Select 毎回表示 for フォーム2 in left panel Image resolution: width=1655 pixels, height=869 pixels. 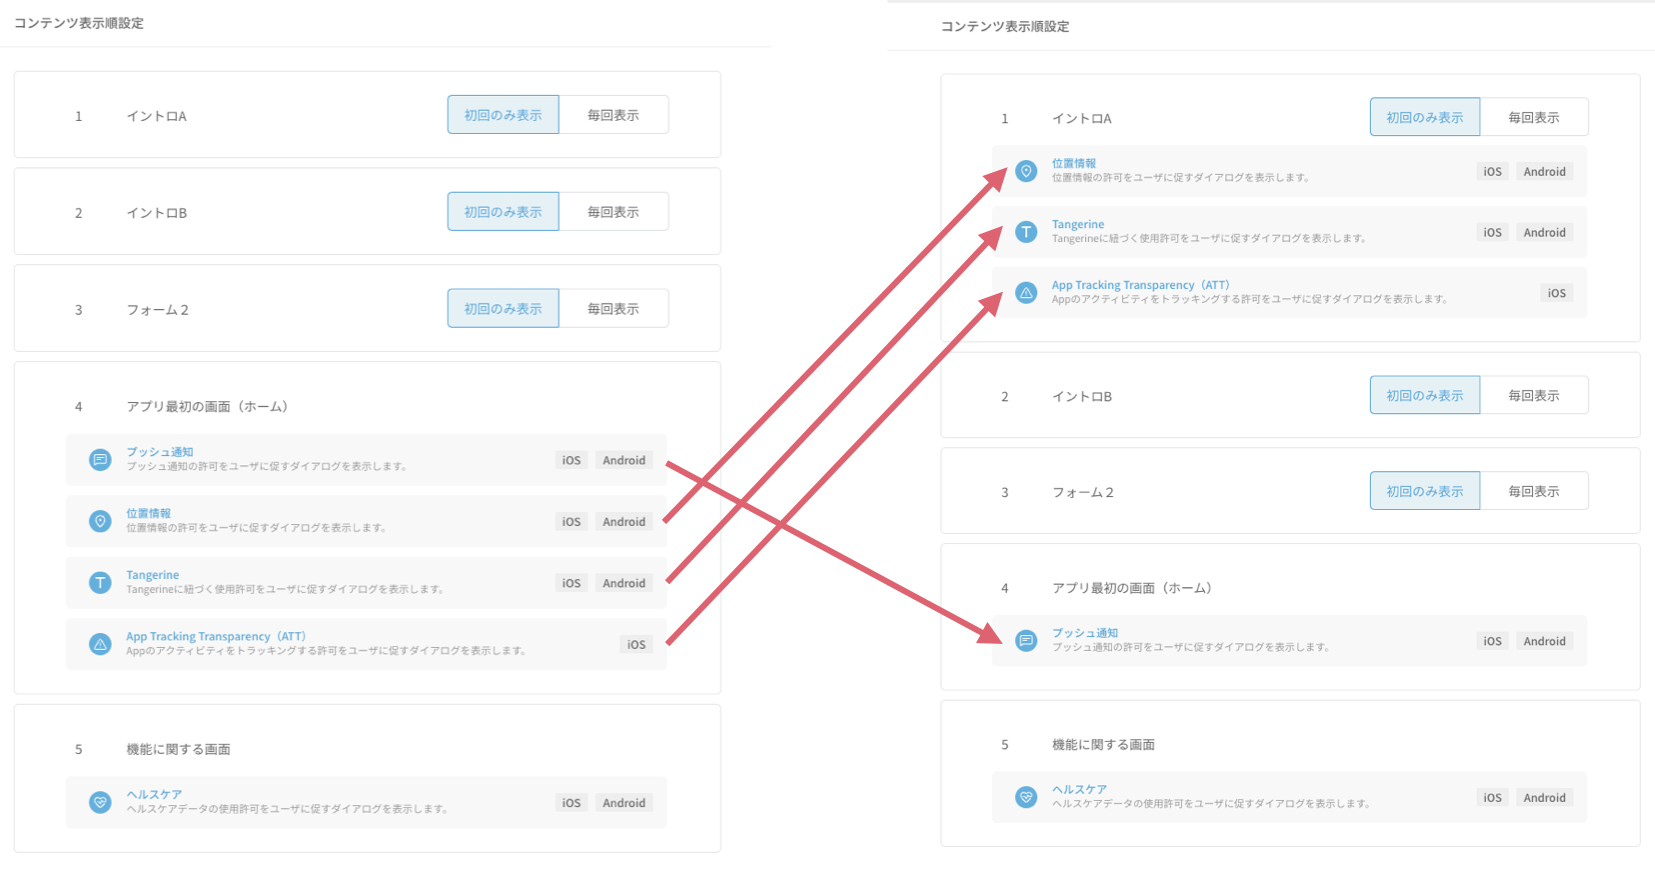point(613,309)
